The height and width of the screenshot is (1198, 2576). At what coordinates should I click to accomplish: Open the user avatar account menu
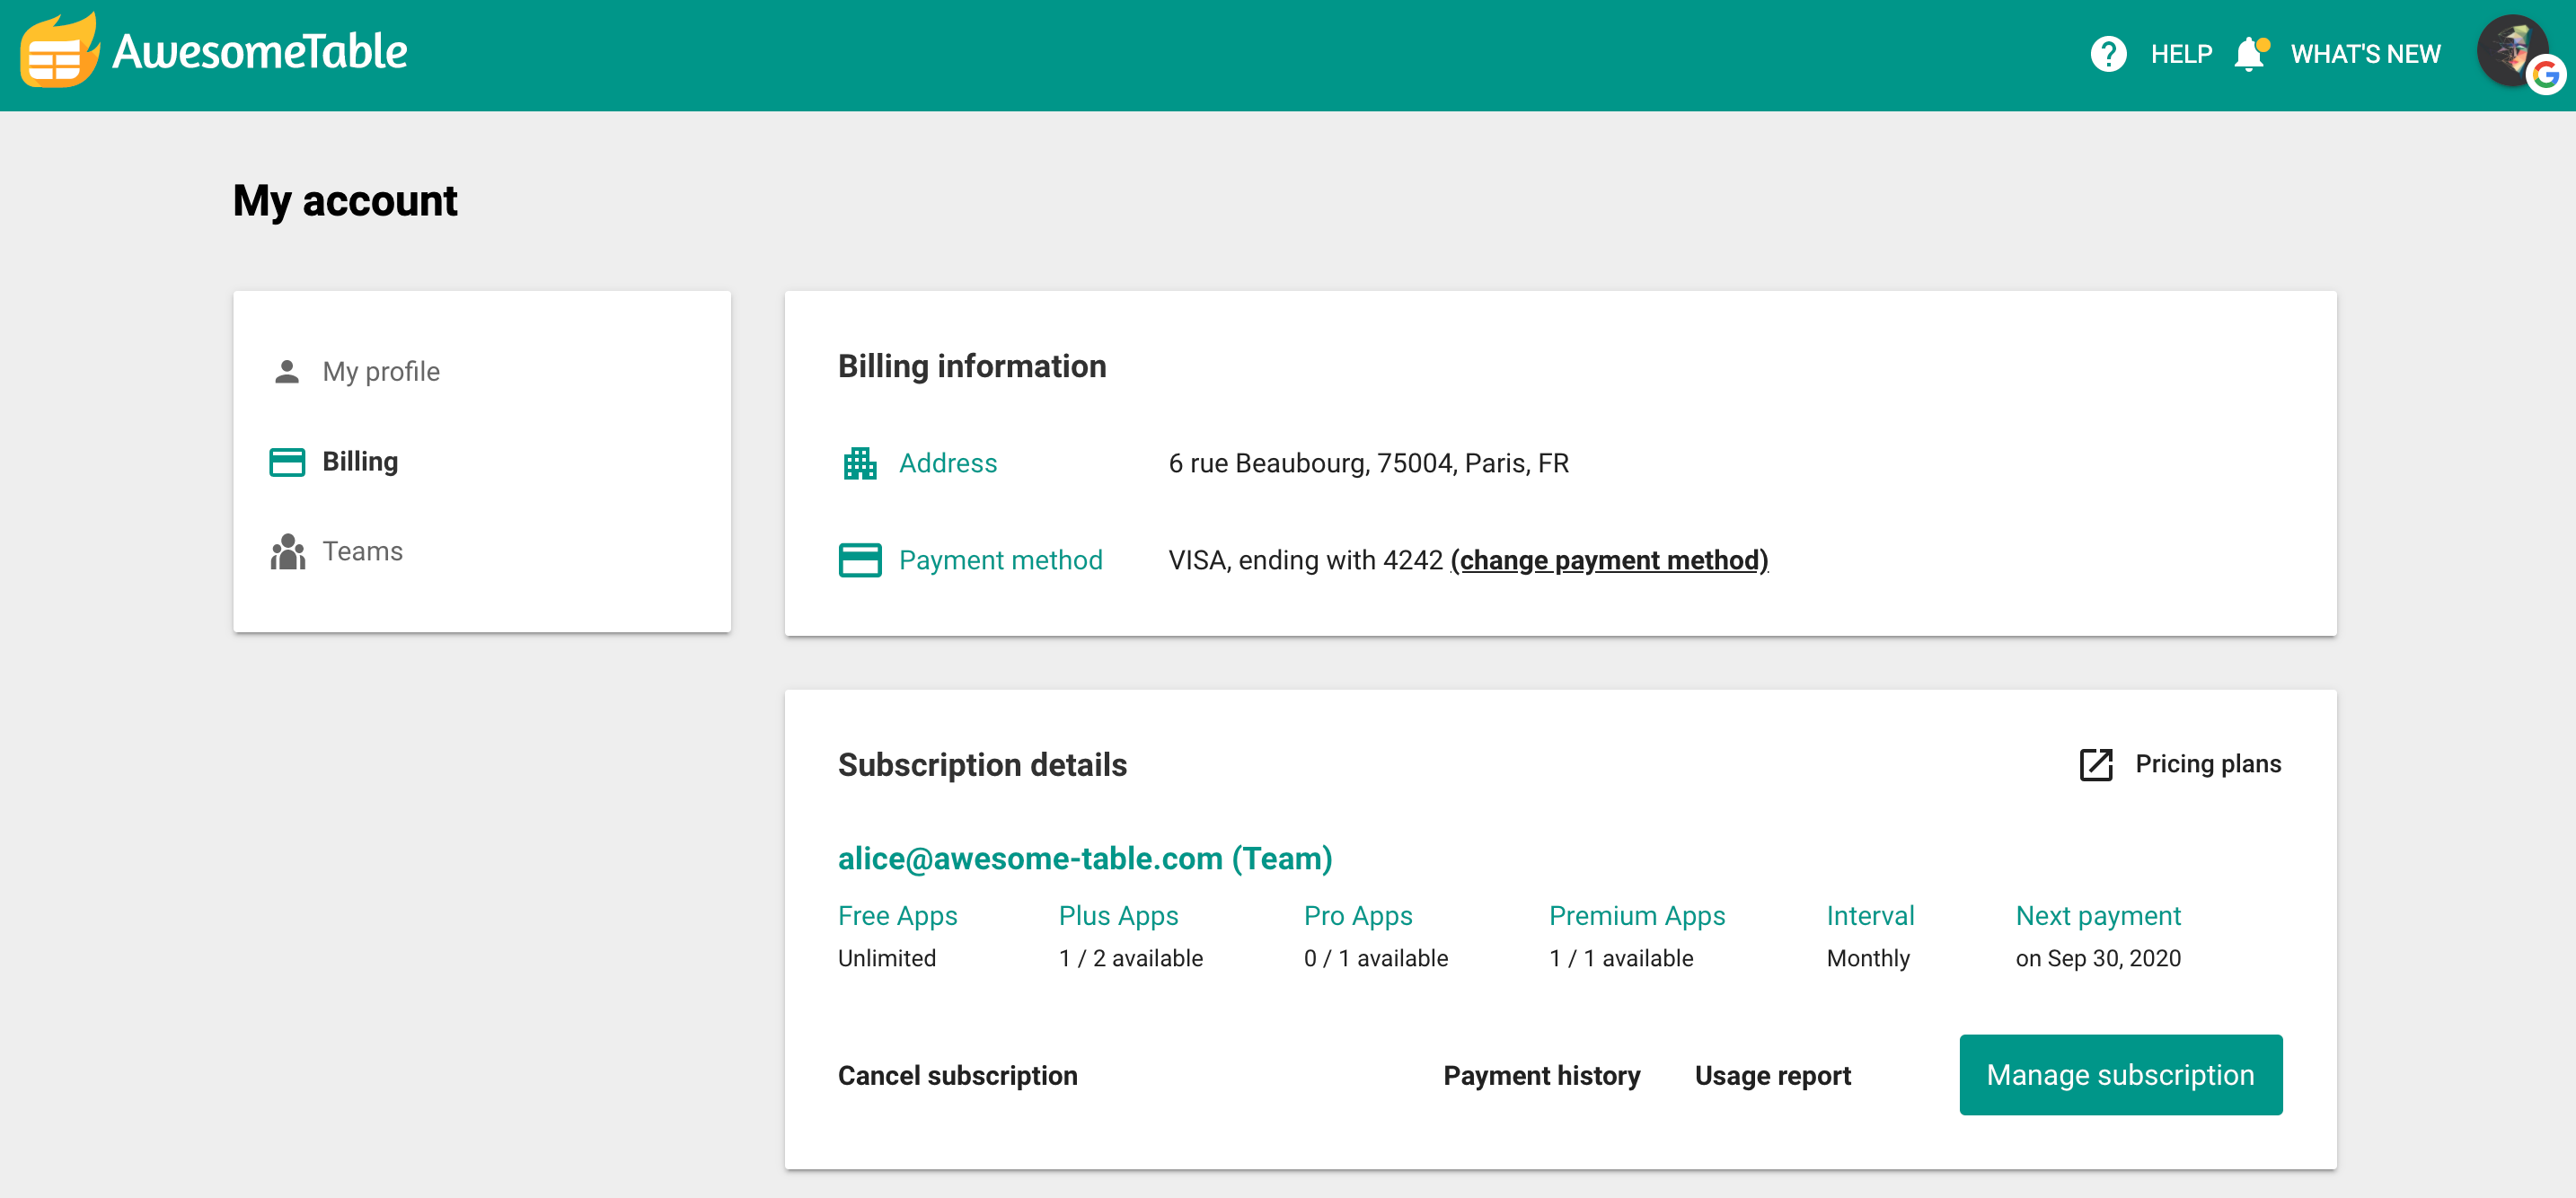[x=2513, y=52]
